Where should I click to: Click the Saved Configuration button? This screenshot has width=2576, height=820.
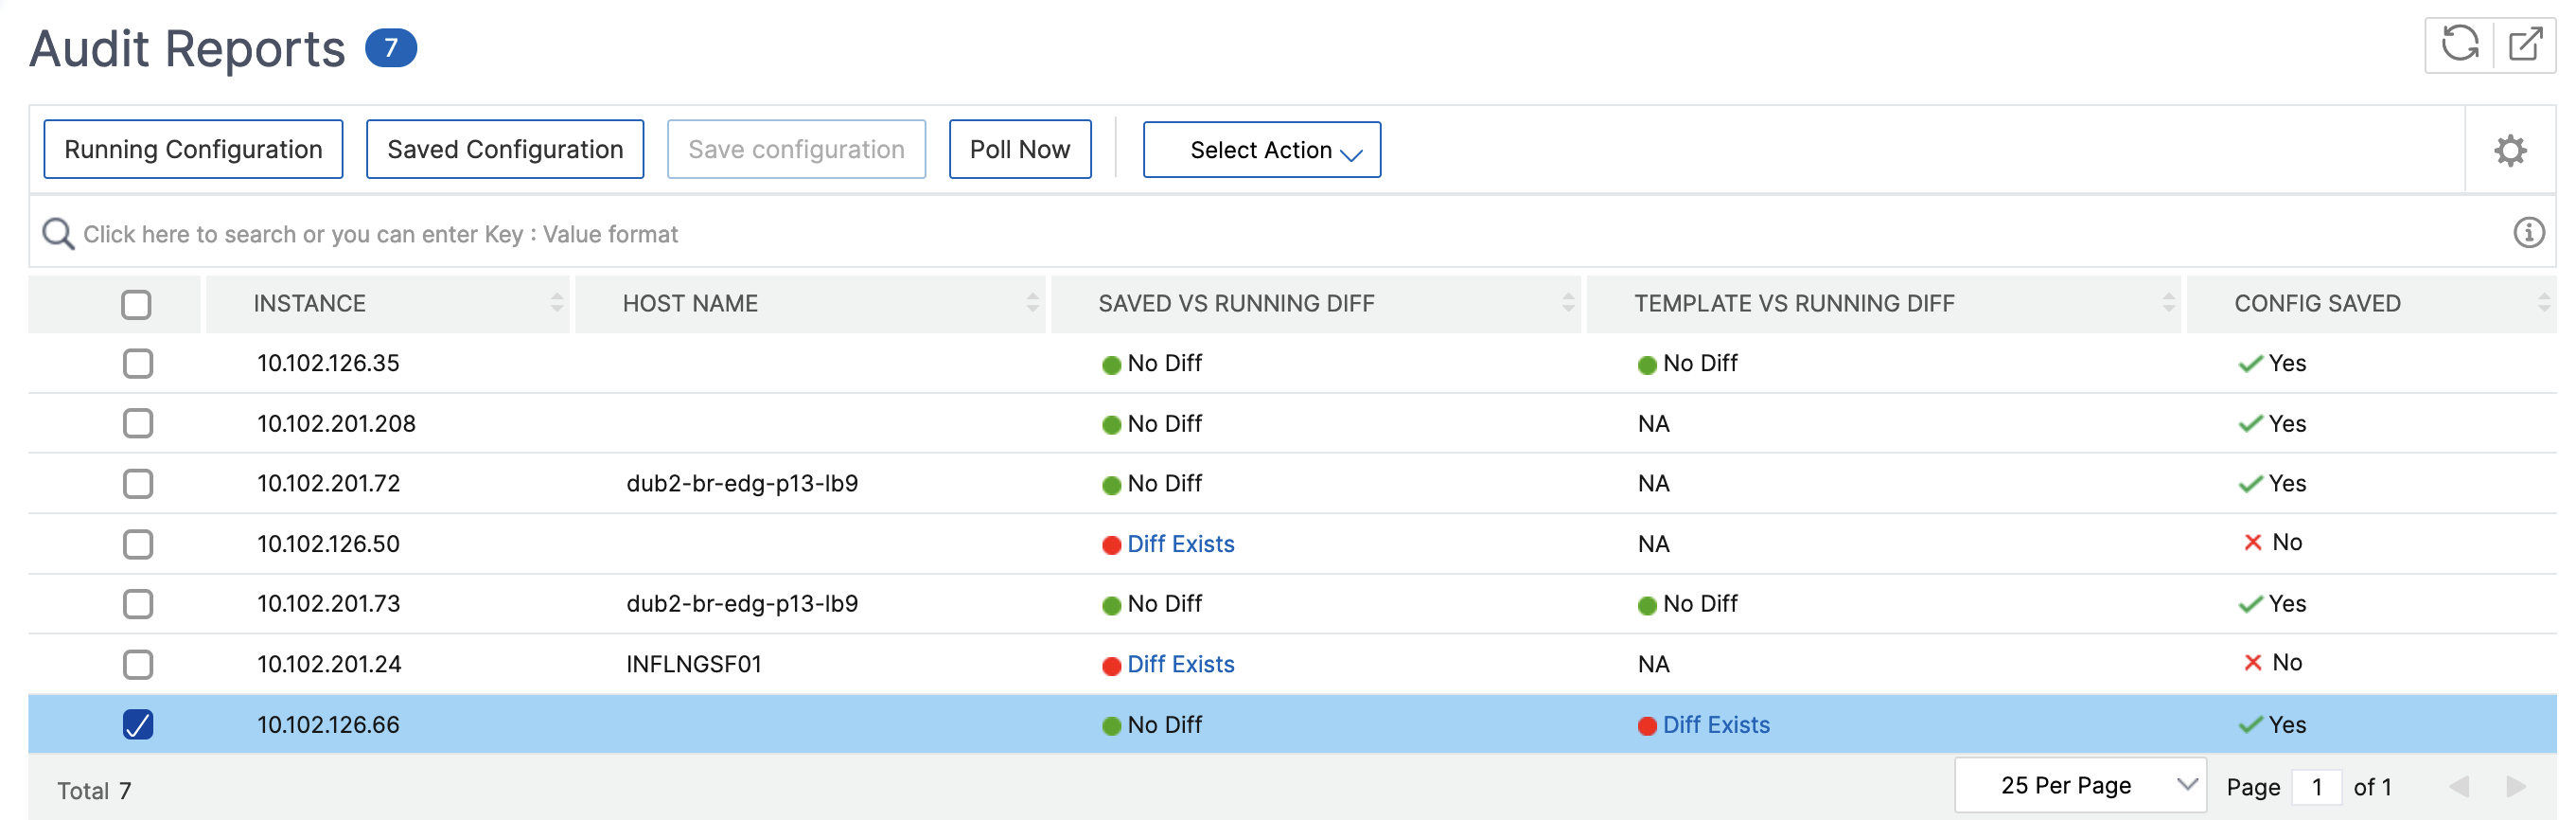pos(505,150)
